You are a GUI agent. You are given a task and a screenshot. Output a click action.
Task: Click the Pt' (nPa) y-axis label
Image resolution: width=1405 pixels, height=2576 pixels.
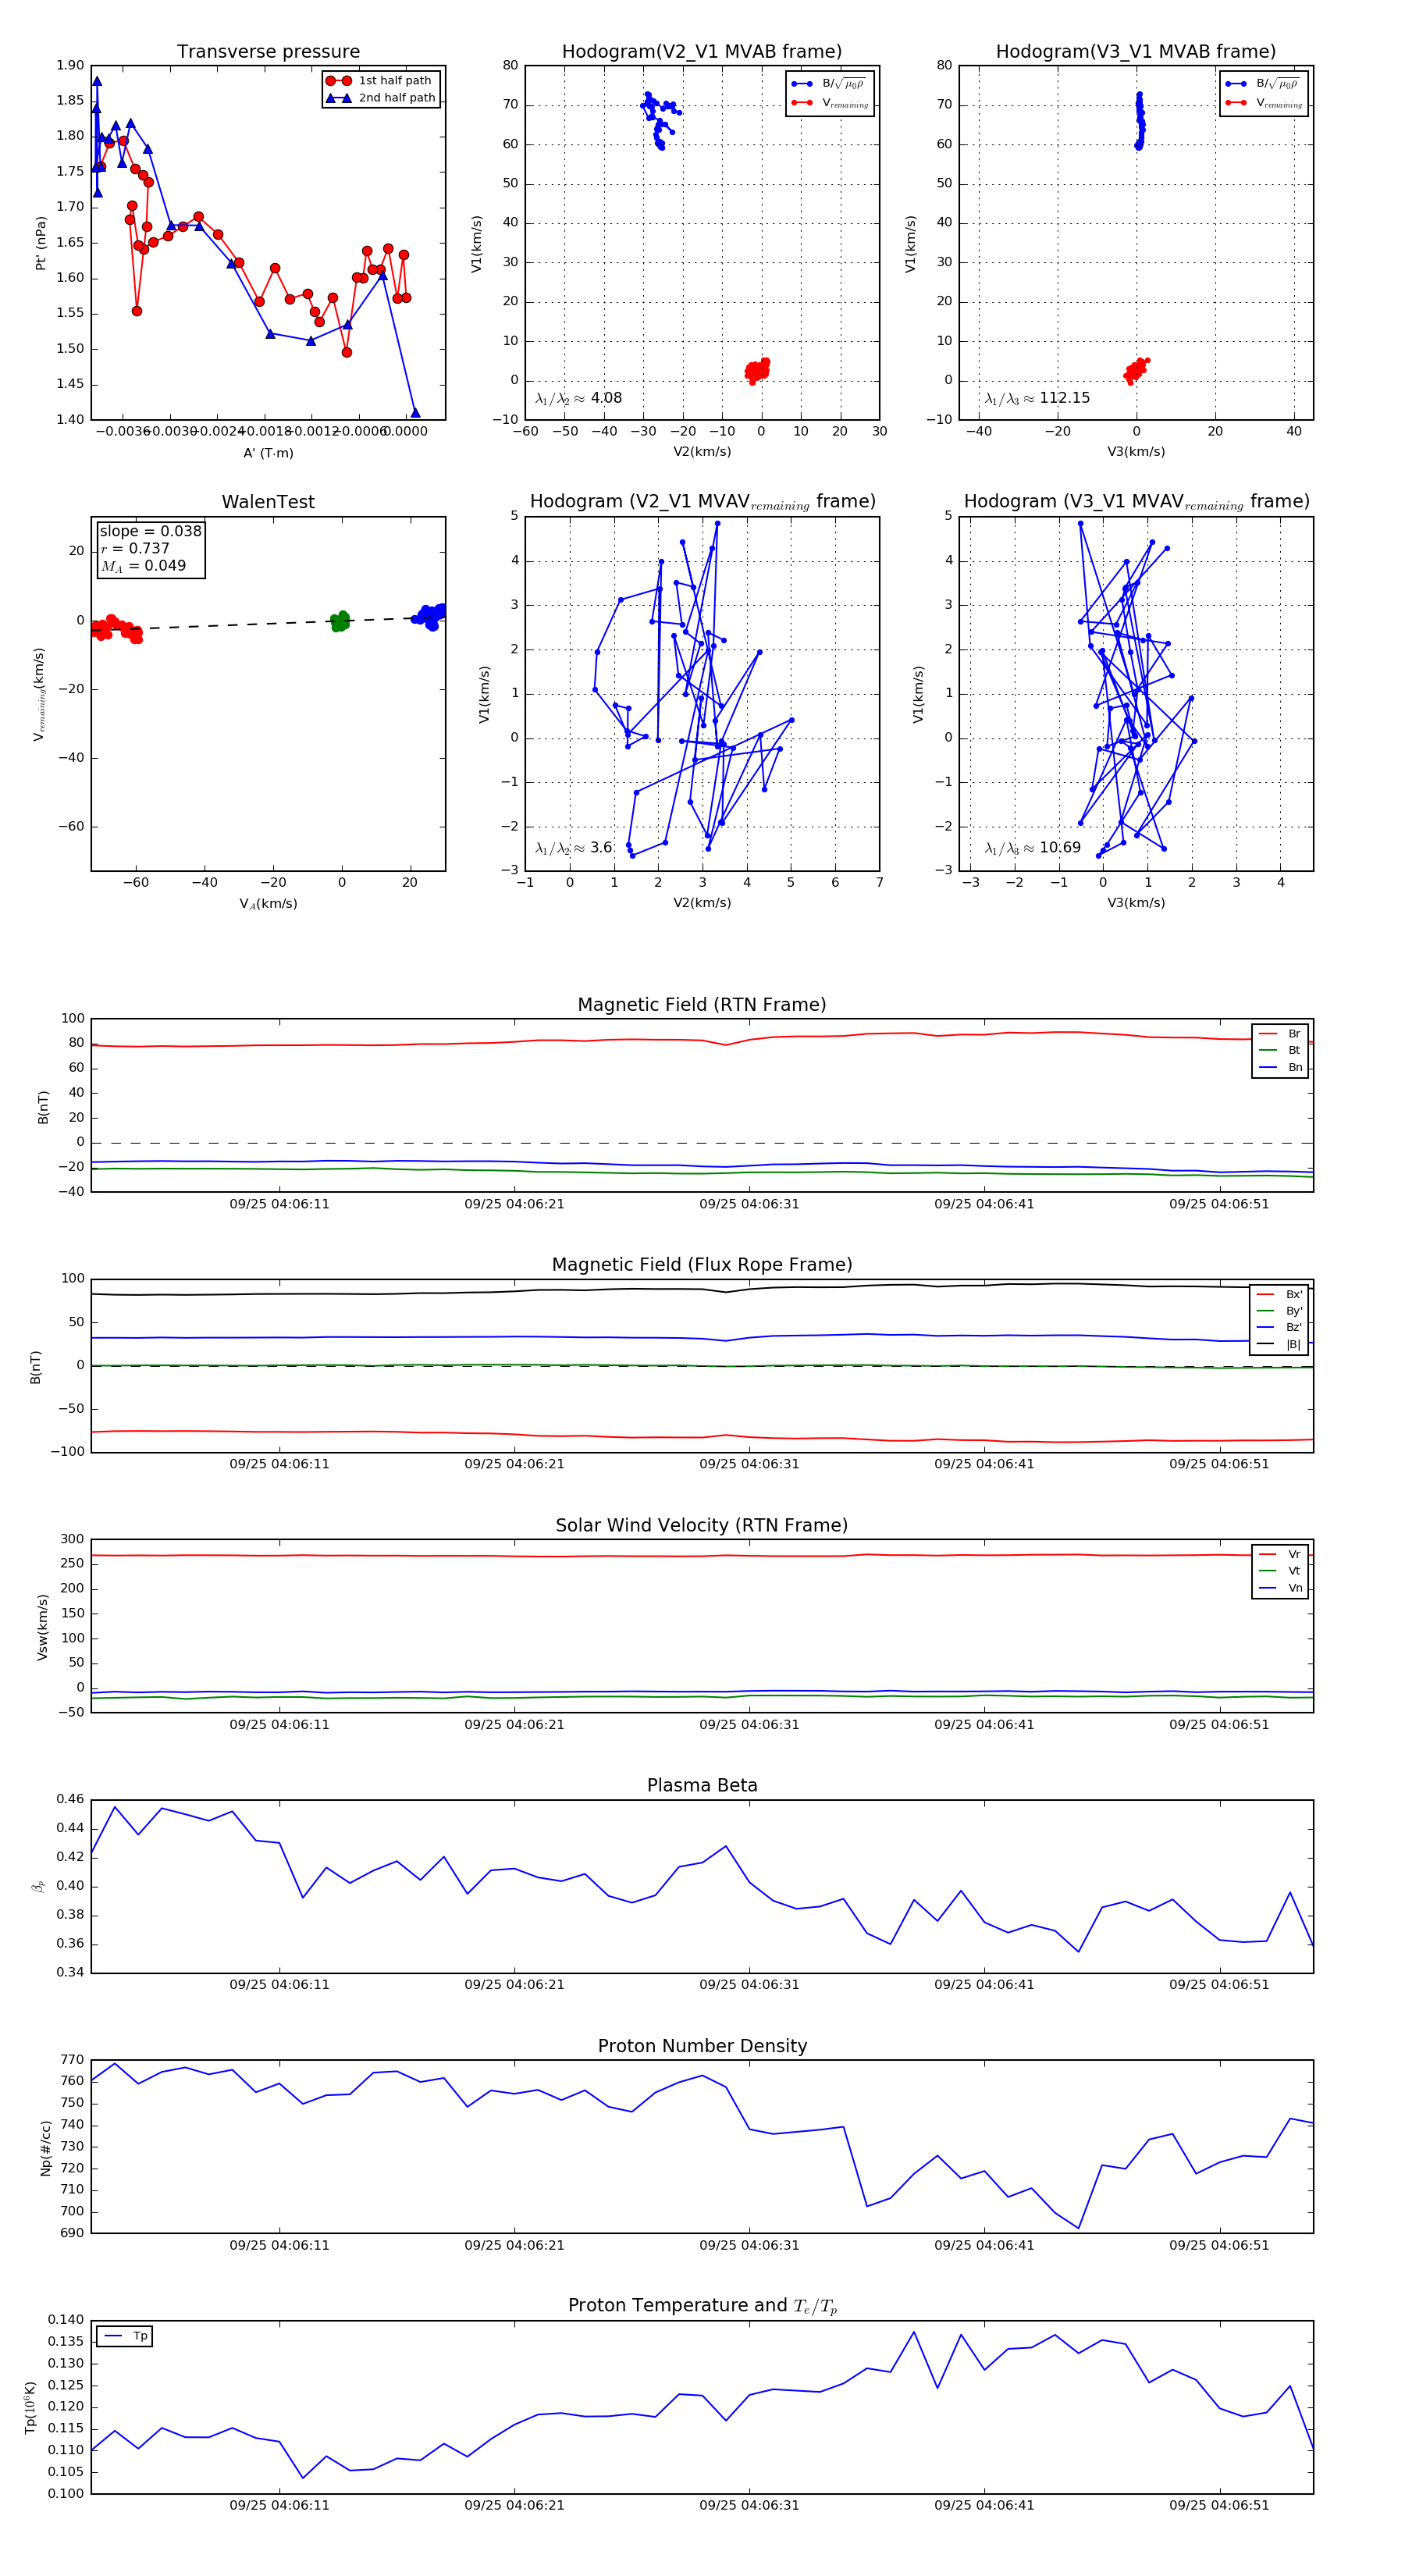(x=41, y=243)
